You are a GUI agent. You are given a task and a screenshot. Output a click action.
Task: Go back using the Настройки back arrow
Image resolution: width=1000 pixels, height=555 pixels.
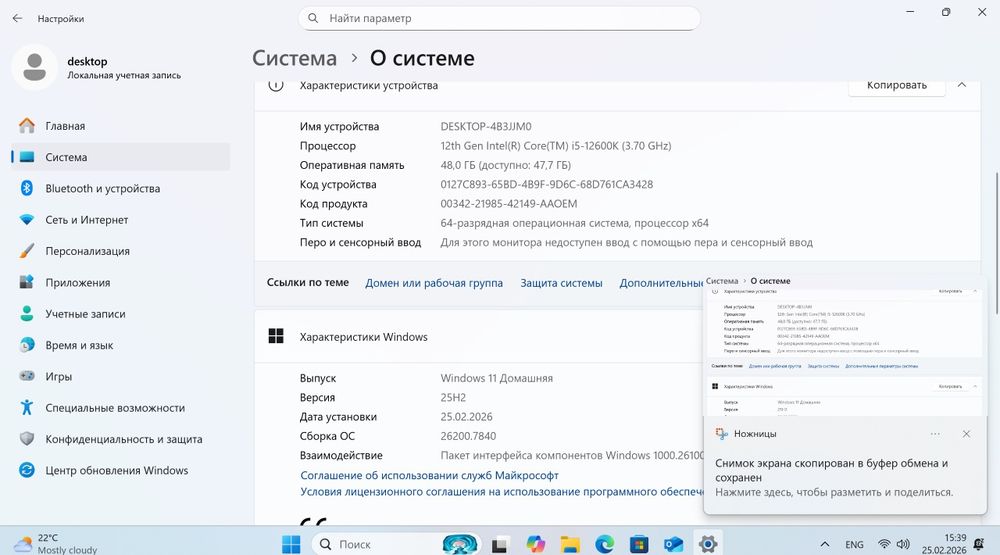pyautogui.click(x=17, y=18)
